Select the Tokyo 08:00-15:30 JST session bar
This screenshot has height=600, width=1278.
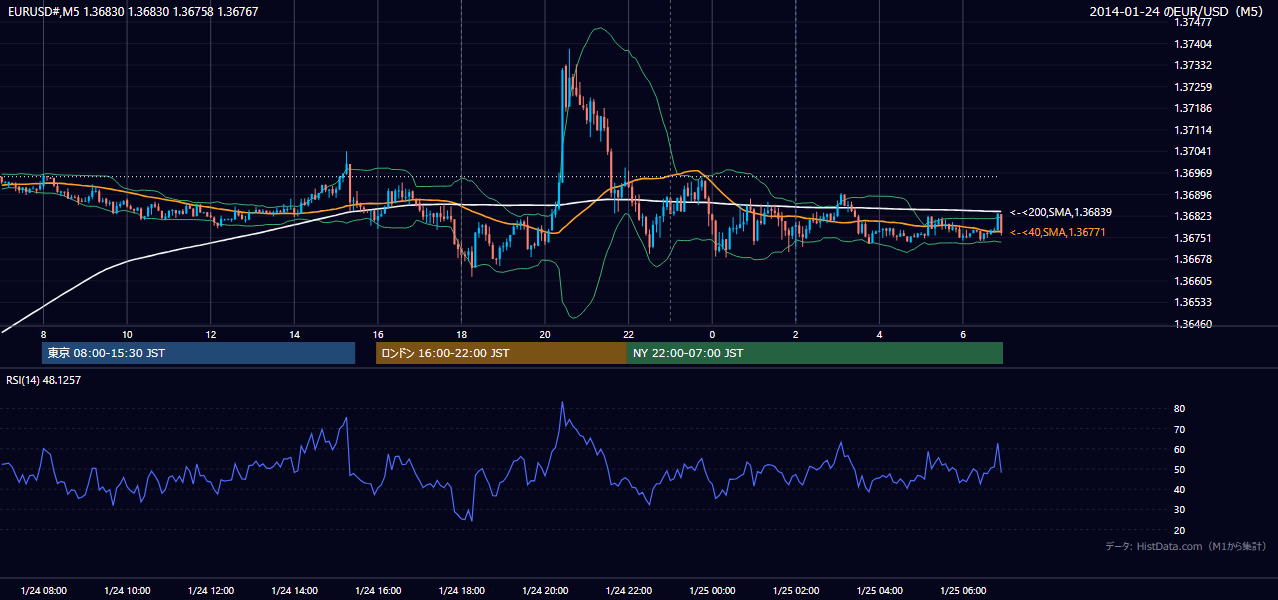tap(198, 353)
